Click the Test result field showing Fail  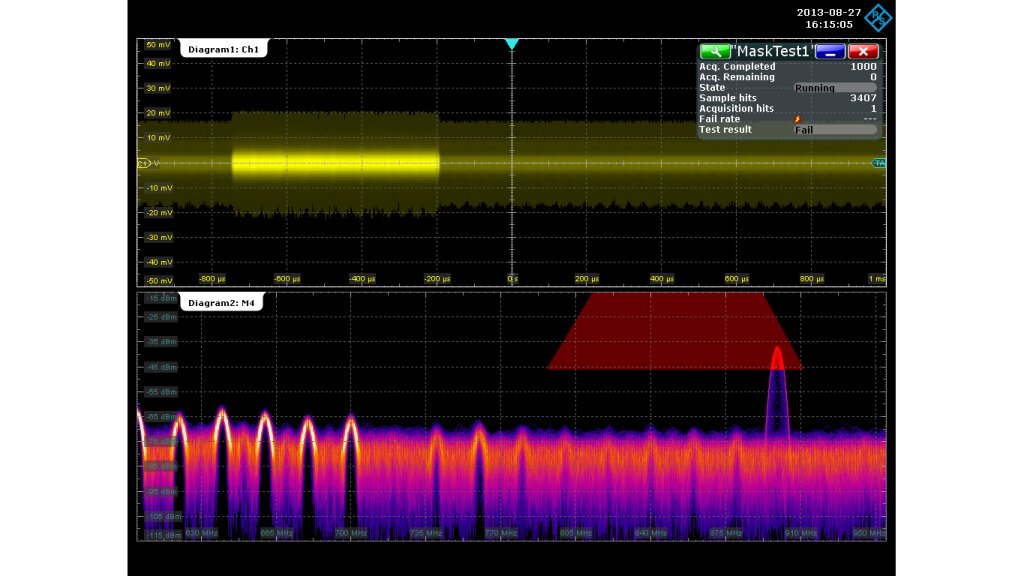[835, 129]
